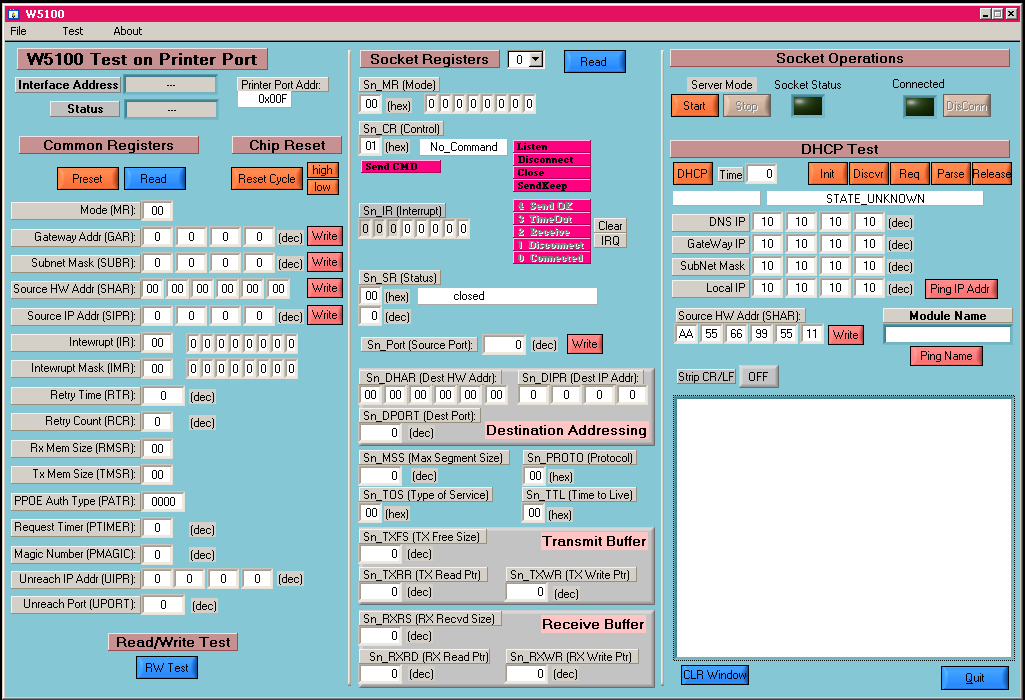Click the Socket Status indicator light
Image resolution: width=1025 pixels, height=700 pixels.
pyautogui.click(x=808, y=106)
